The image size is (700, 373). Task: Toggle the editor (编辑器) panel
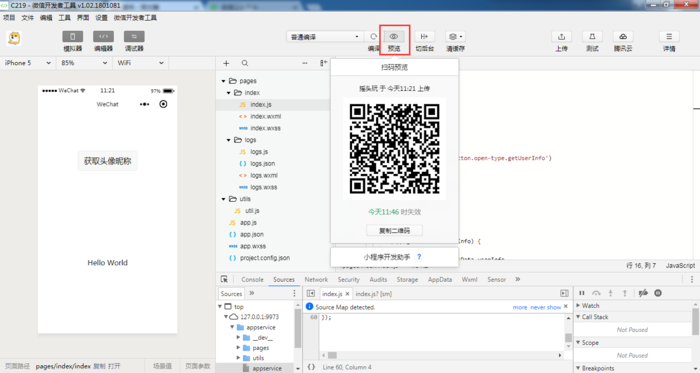(x=103, y=37)
